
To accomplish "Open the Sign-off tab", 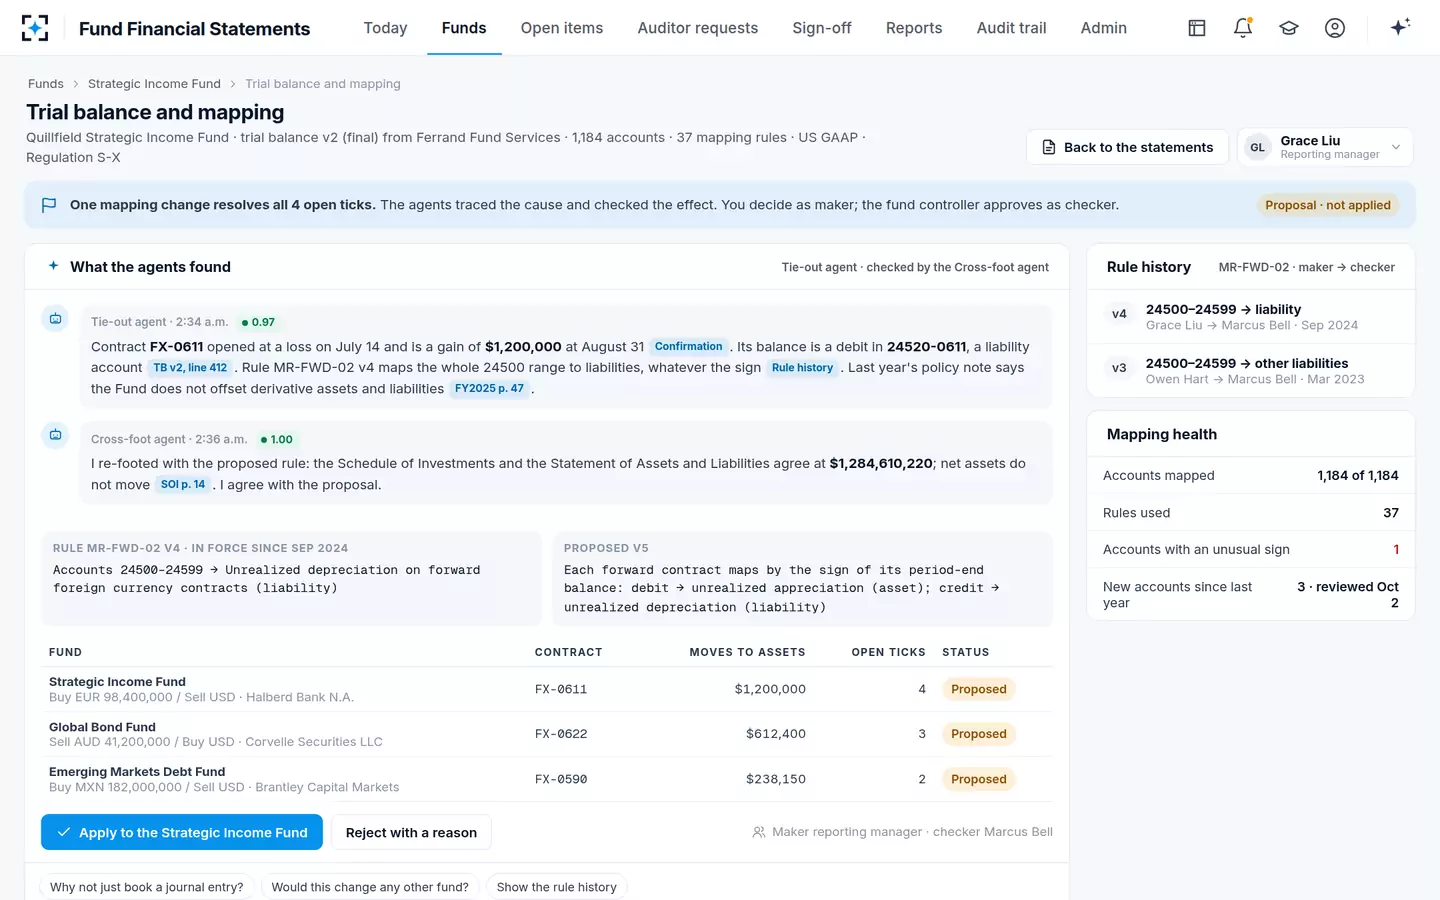I will tap(822, 28).
